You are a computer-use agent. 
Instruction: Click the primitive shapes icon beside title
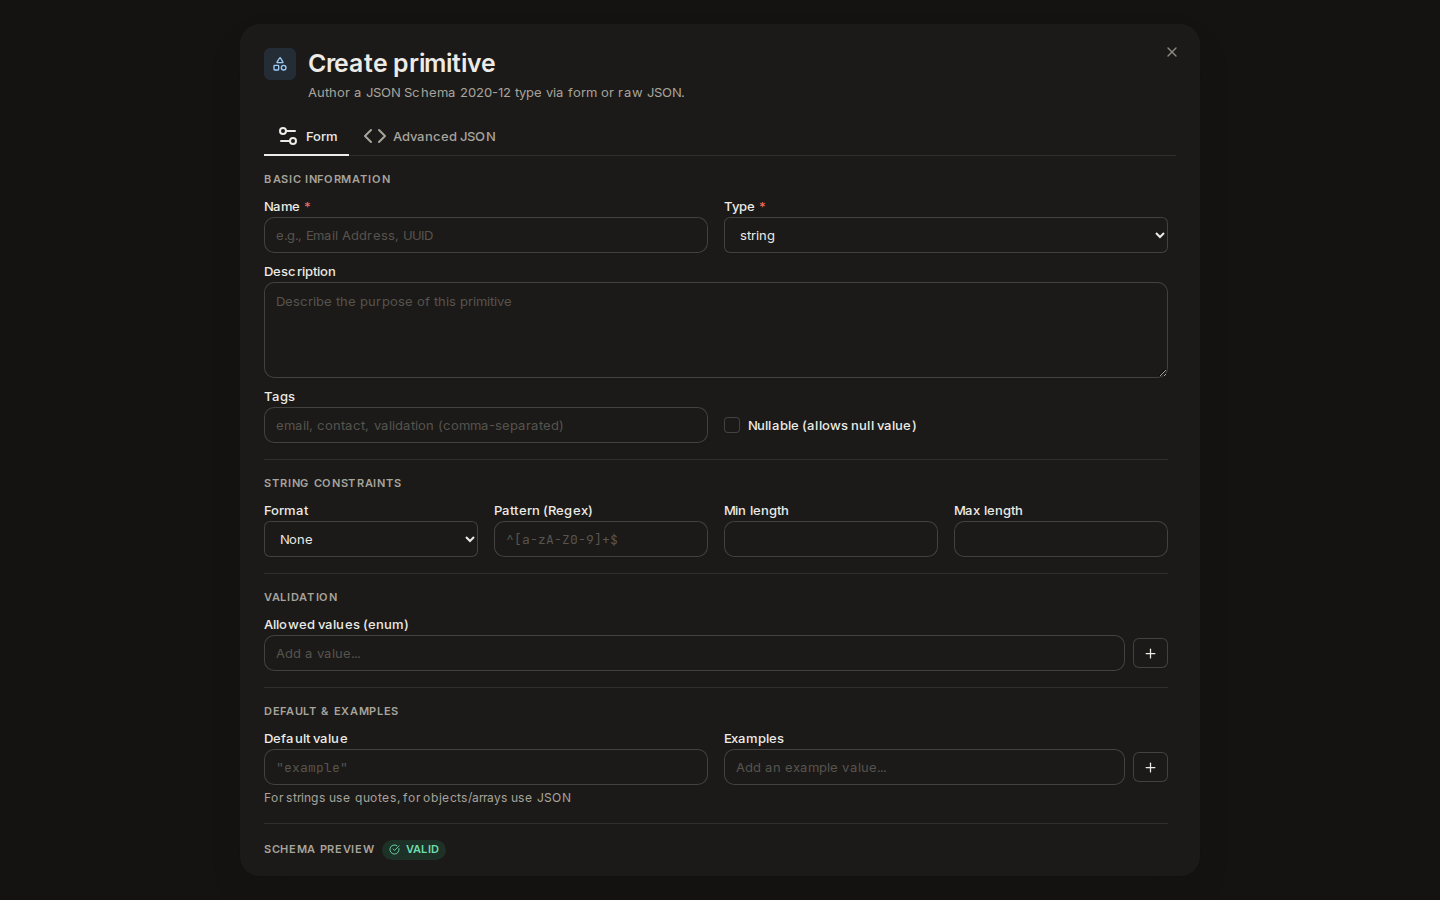[x=280, y=64]
